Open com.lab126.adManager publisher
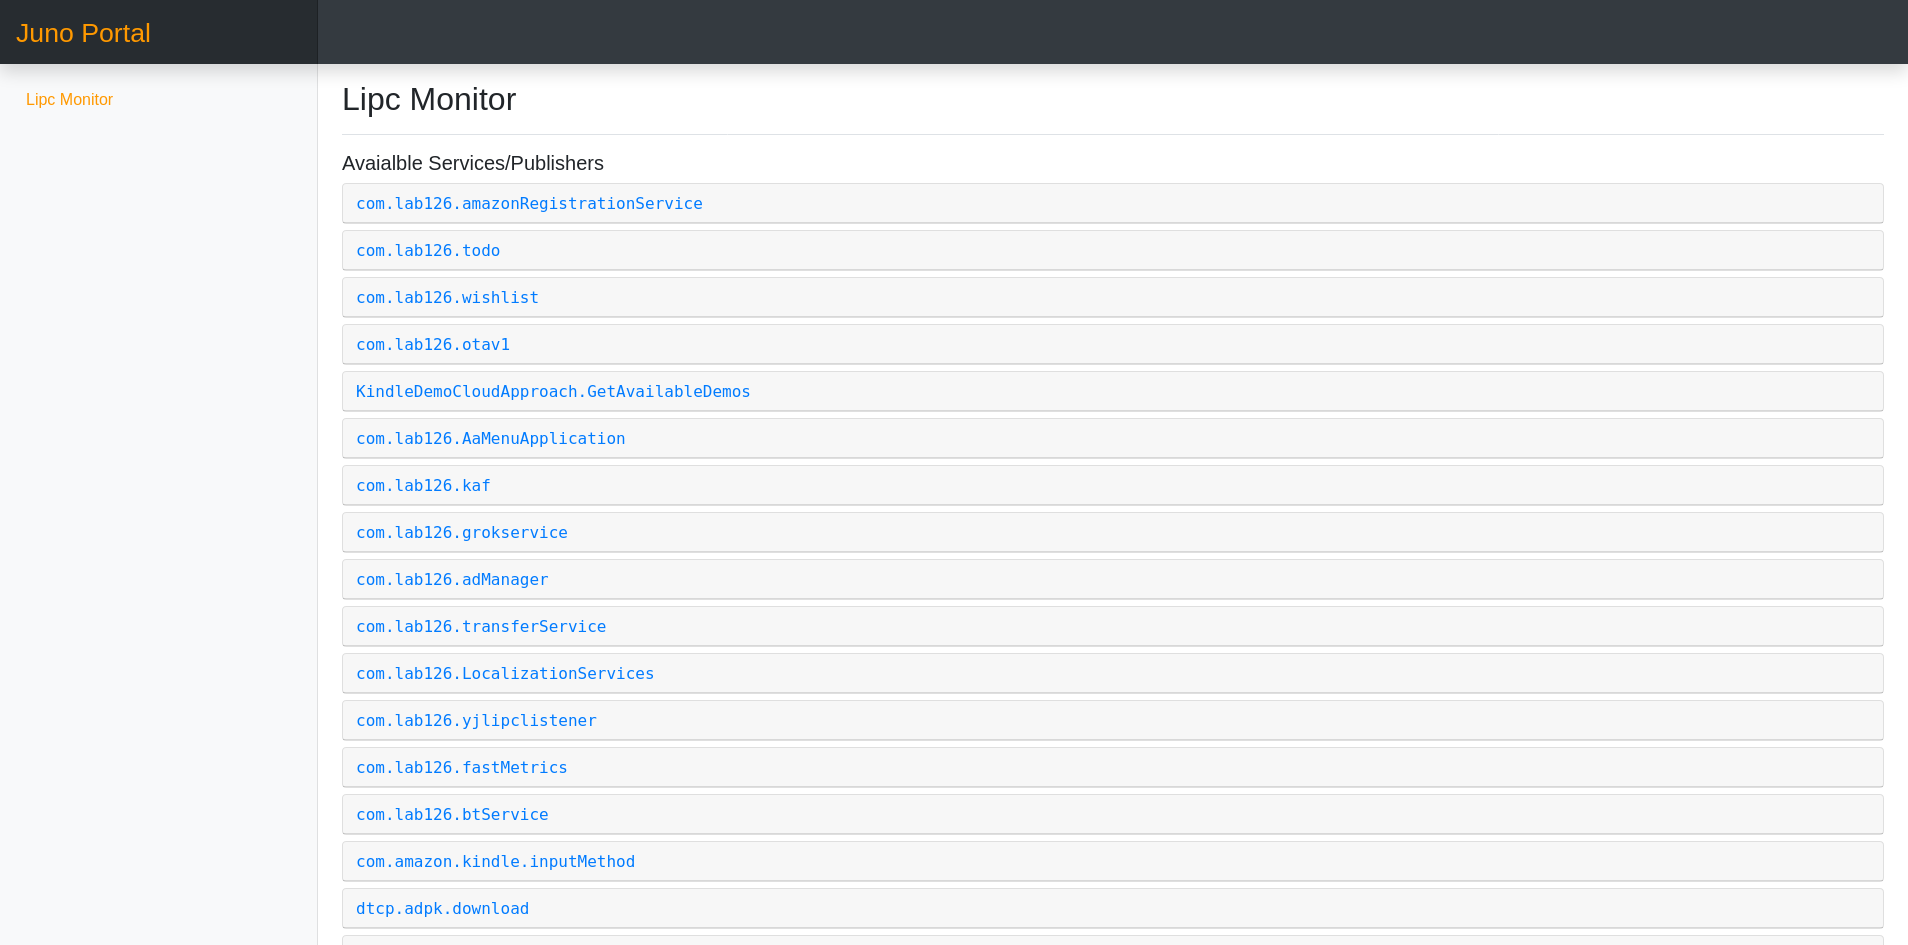 pos(452,580)
